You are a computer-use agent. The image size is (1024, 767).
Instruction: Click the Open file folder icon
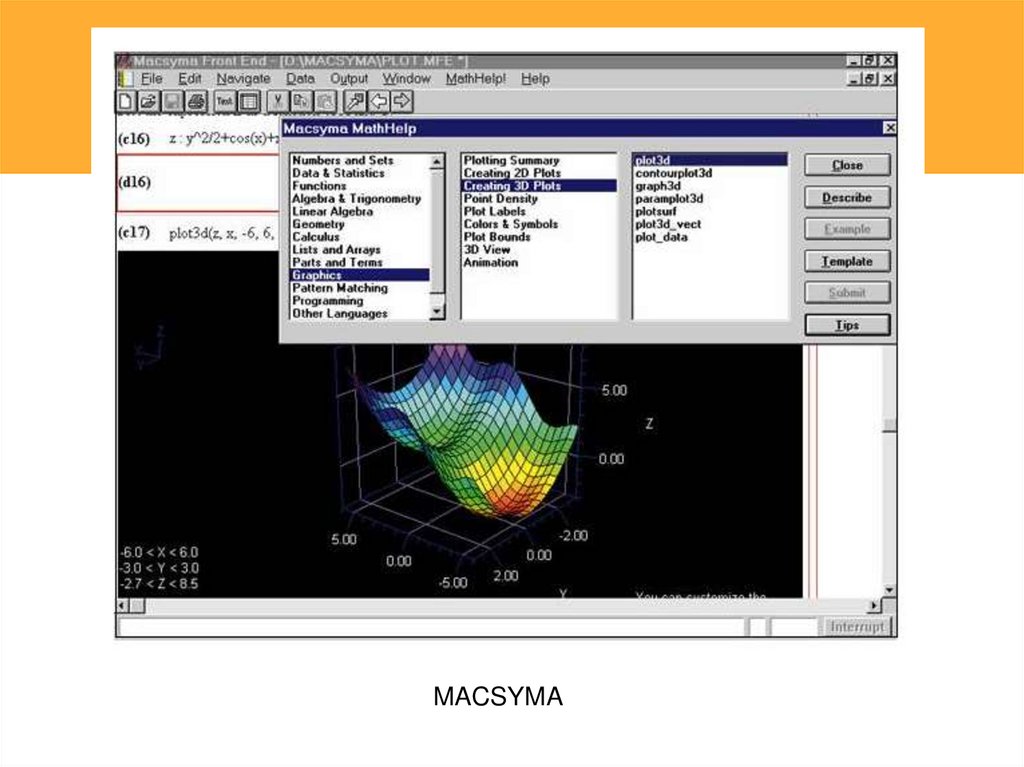click(150, 101)
